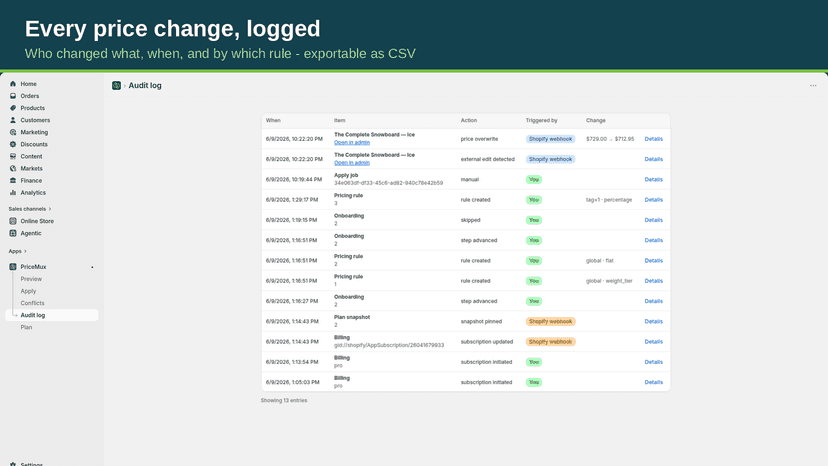828x466 pixels.
Task: Open the Plan page under PriceMux
Action: pyautogui.click(x=26, y=327)
